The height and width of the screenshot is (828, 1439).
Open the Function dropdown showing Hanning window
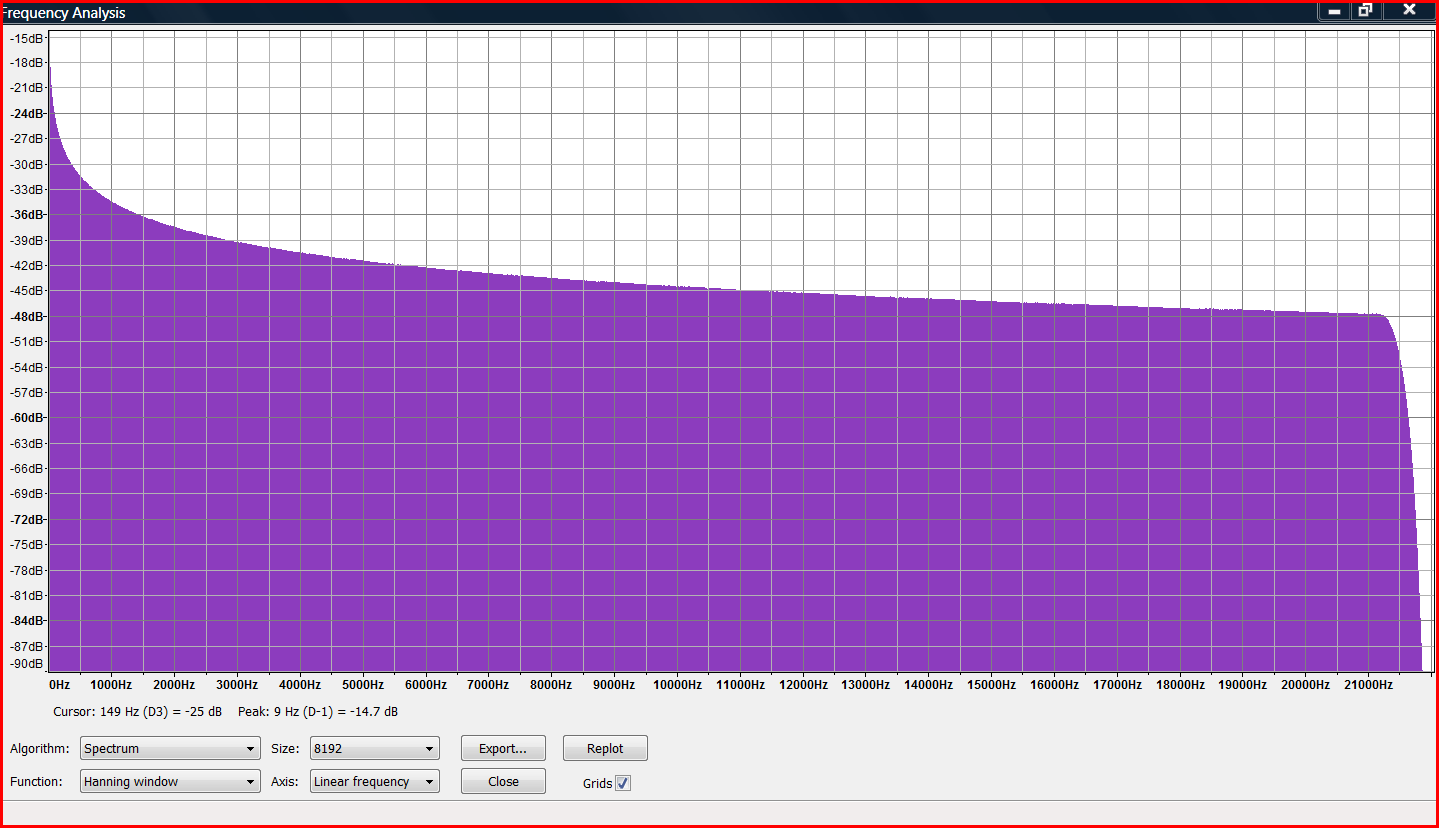click(170, 782)
